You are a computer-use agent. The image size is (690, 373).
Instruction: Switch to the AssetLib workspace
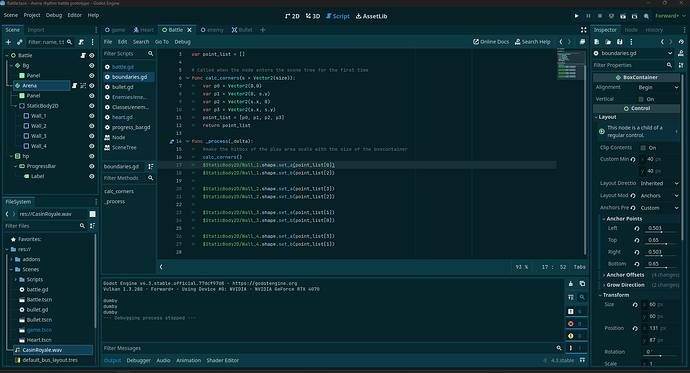tap(371, 16)
